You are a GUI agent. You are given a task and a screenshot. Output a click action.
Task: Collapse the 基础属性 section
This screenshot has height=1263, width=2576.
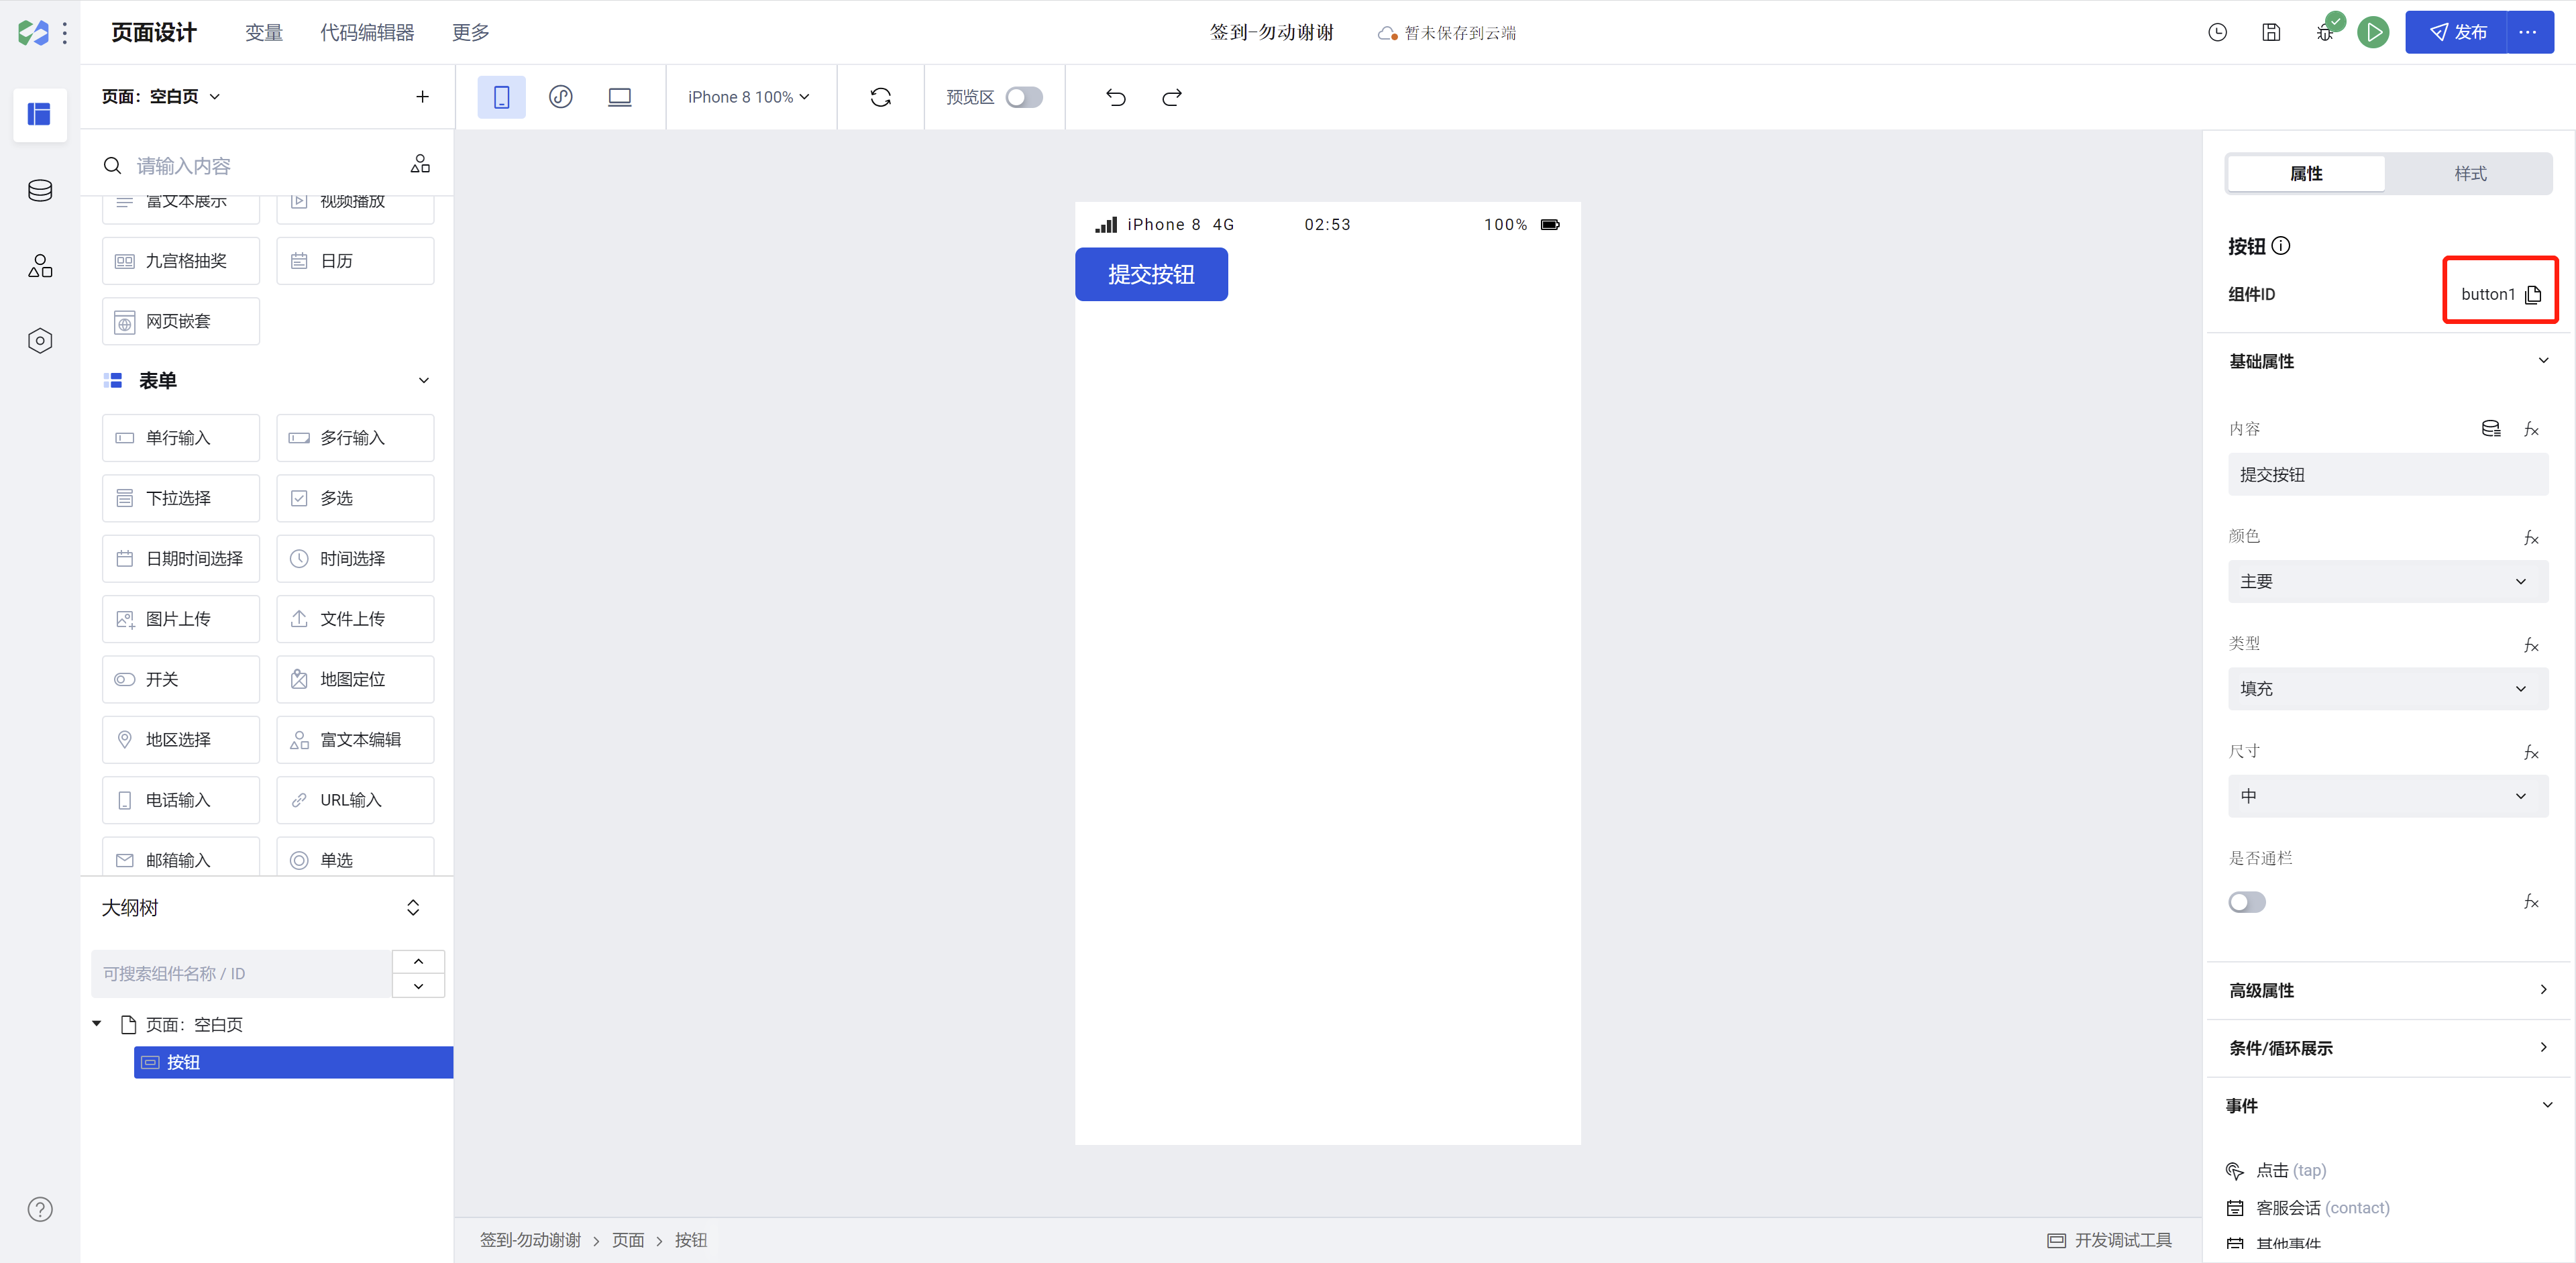pyautogui.click(x=2544, y=360)
